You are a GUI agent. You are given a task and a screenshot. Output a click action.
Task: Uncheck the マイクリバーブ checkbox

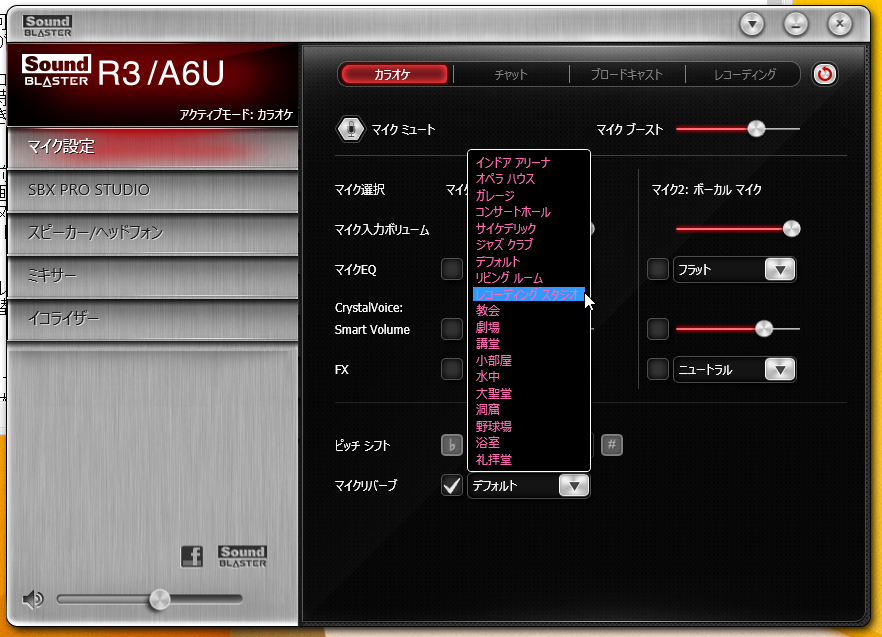452,486
